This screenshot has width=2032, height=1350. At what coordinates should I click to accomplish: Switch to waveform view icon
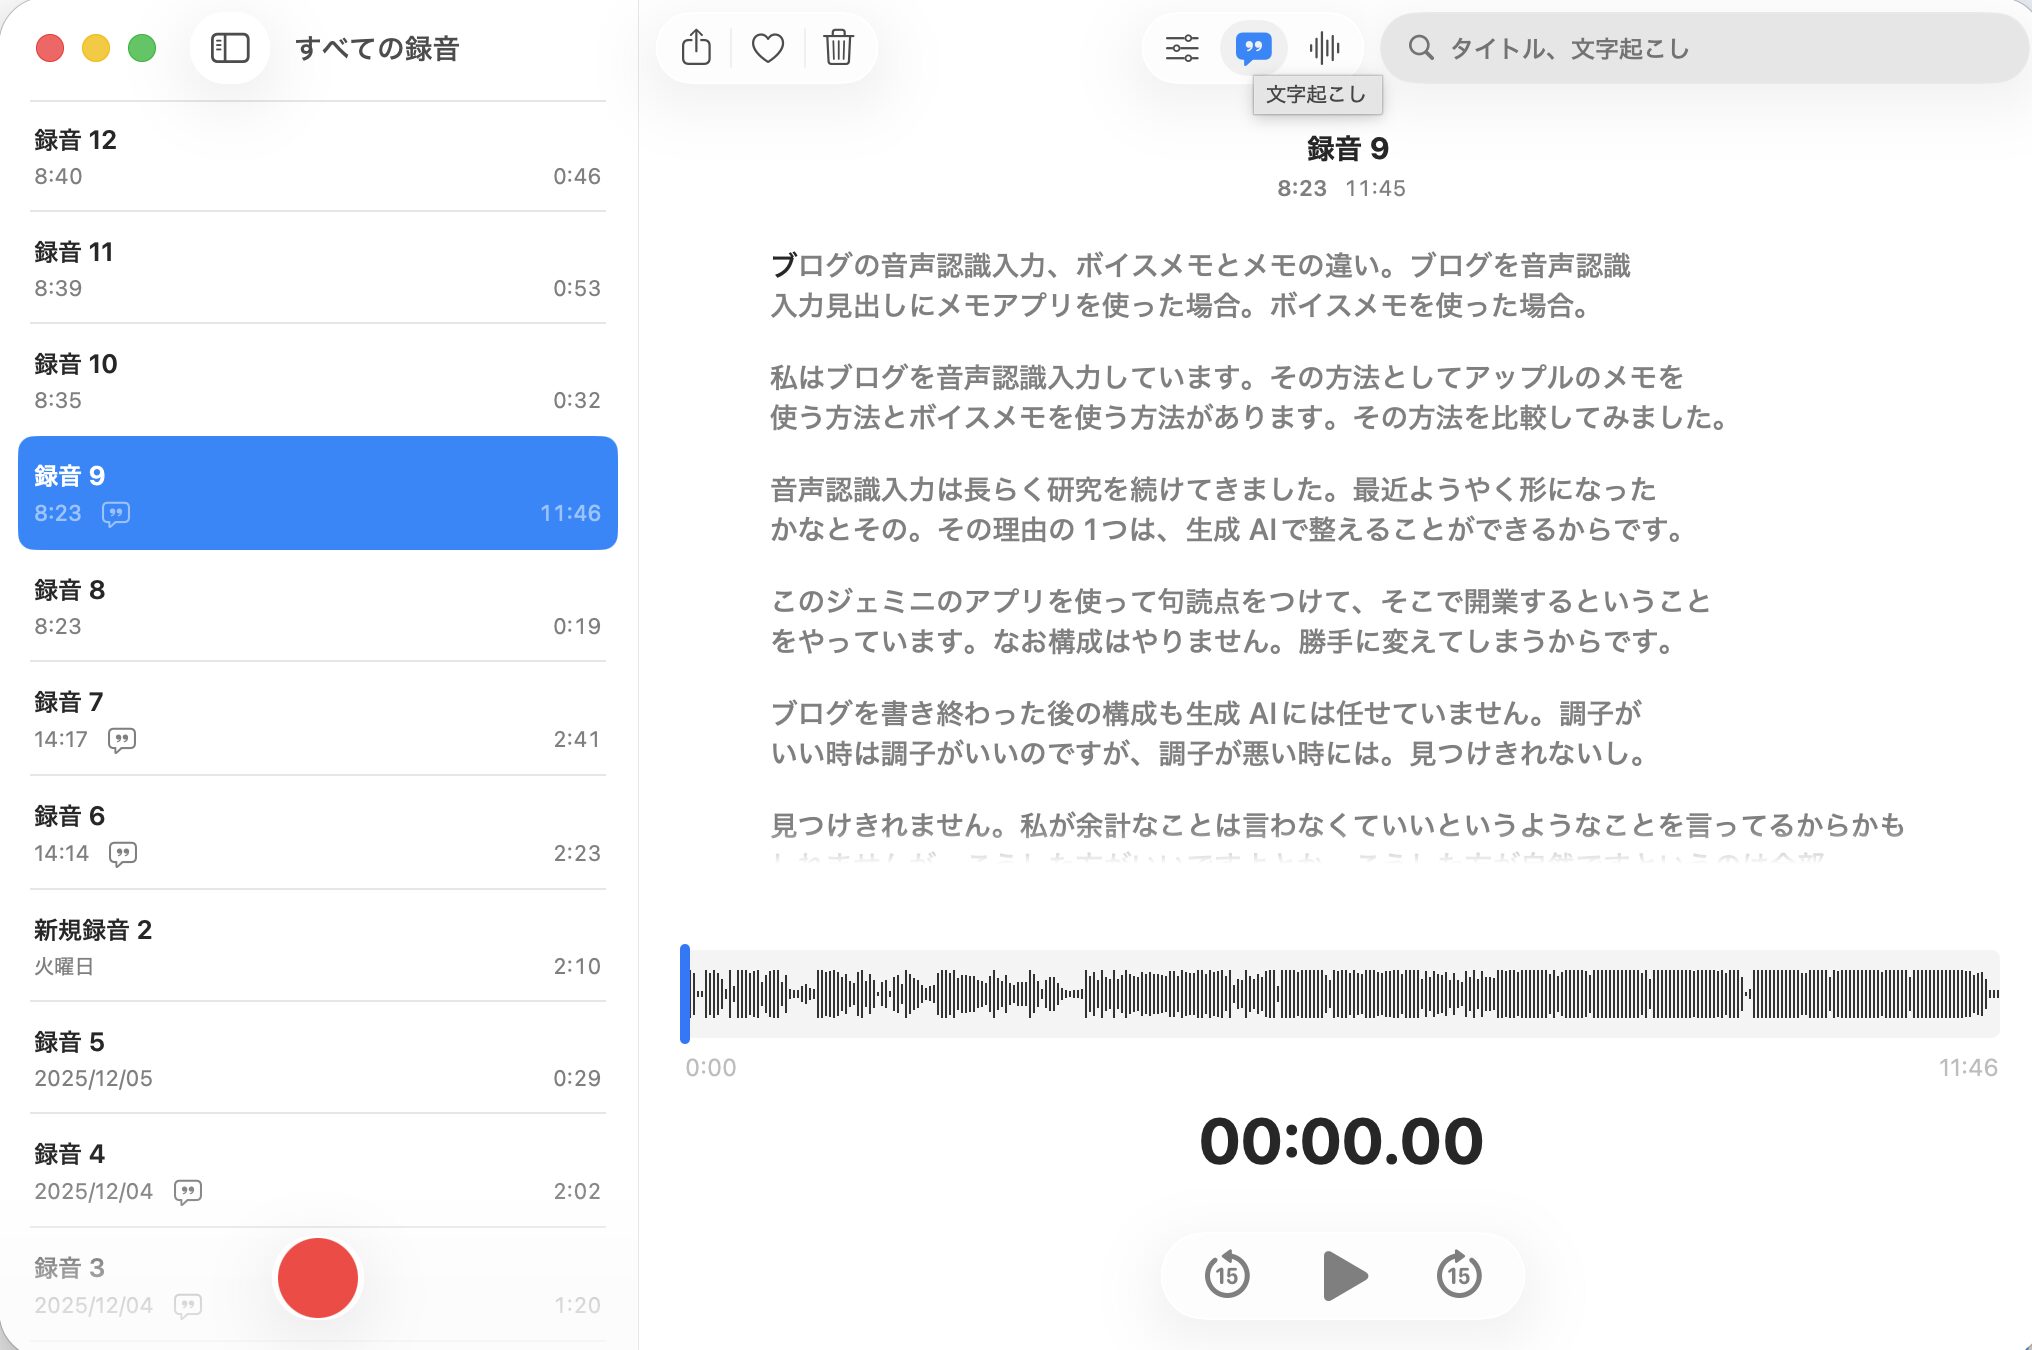(x=1324, y=48)
